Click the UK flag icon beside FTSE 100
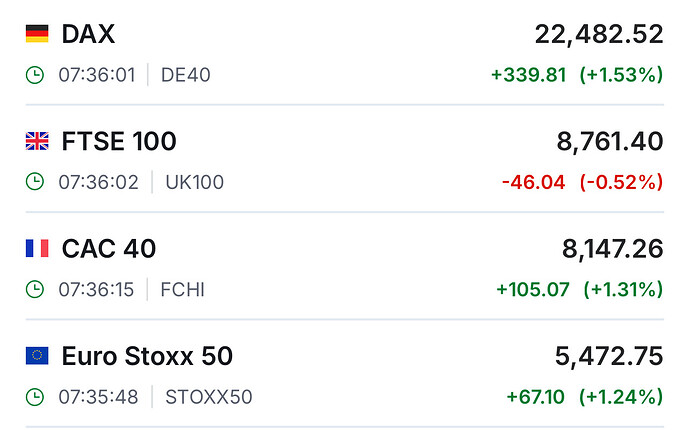Image resolution: width=690 pixels, height=430 pixels. [x=37, y=142]
